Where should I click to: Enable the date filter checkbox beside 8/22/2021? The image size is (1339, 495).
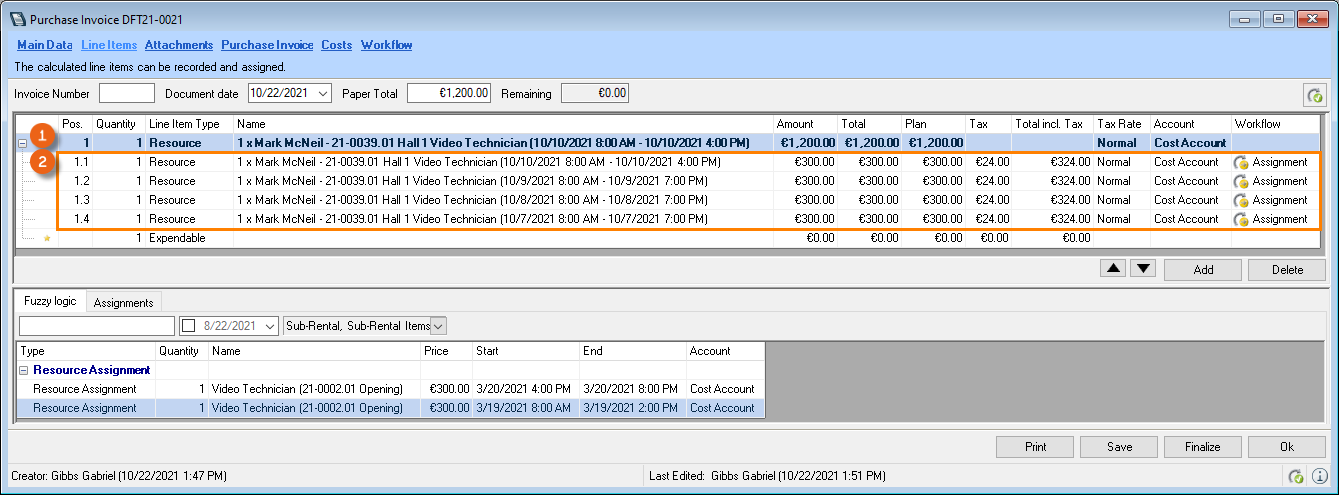(x=189, y=326)
